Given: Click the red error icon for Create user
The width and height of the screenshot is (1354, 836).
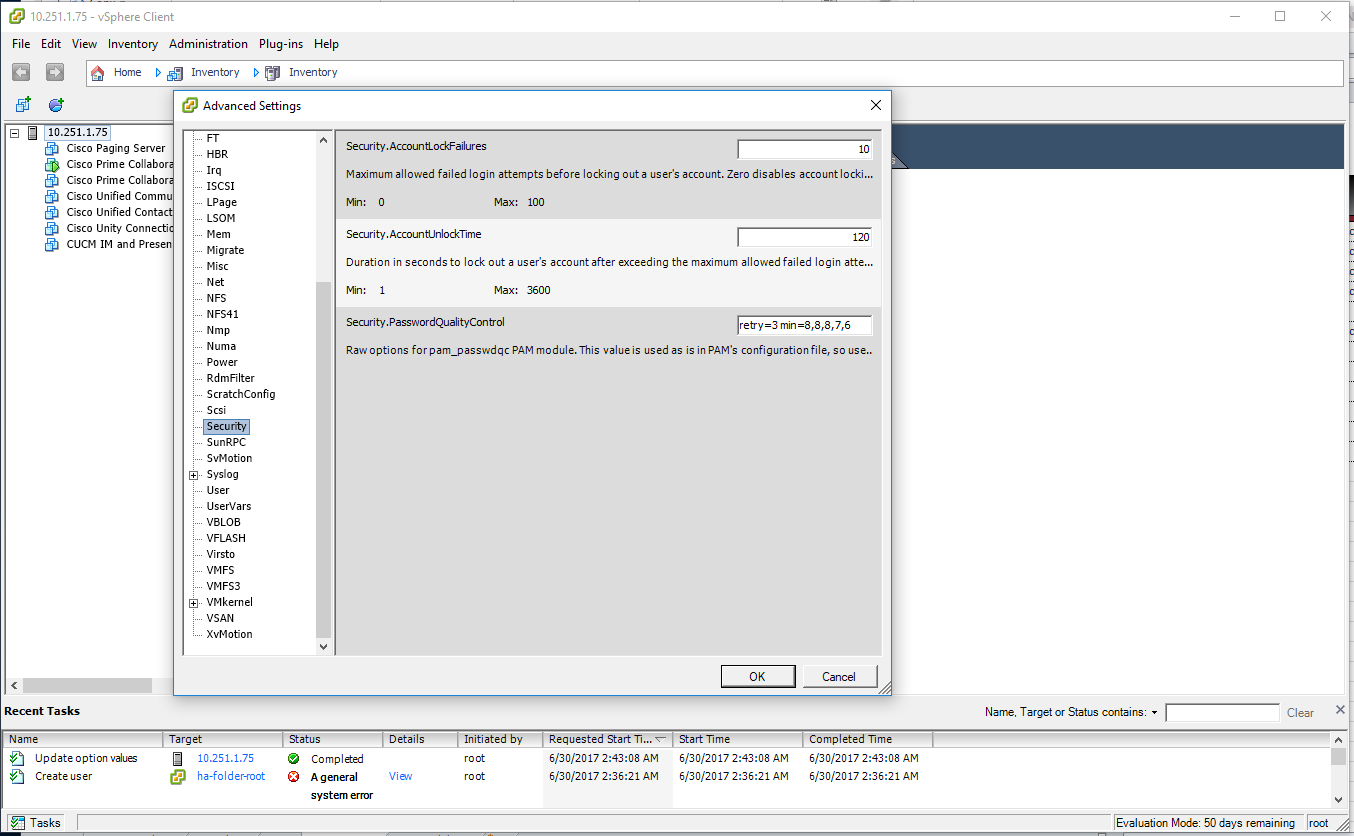Looking at the screenshot, I should (x=292, y=776).
